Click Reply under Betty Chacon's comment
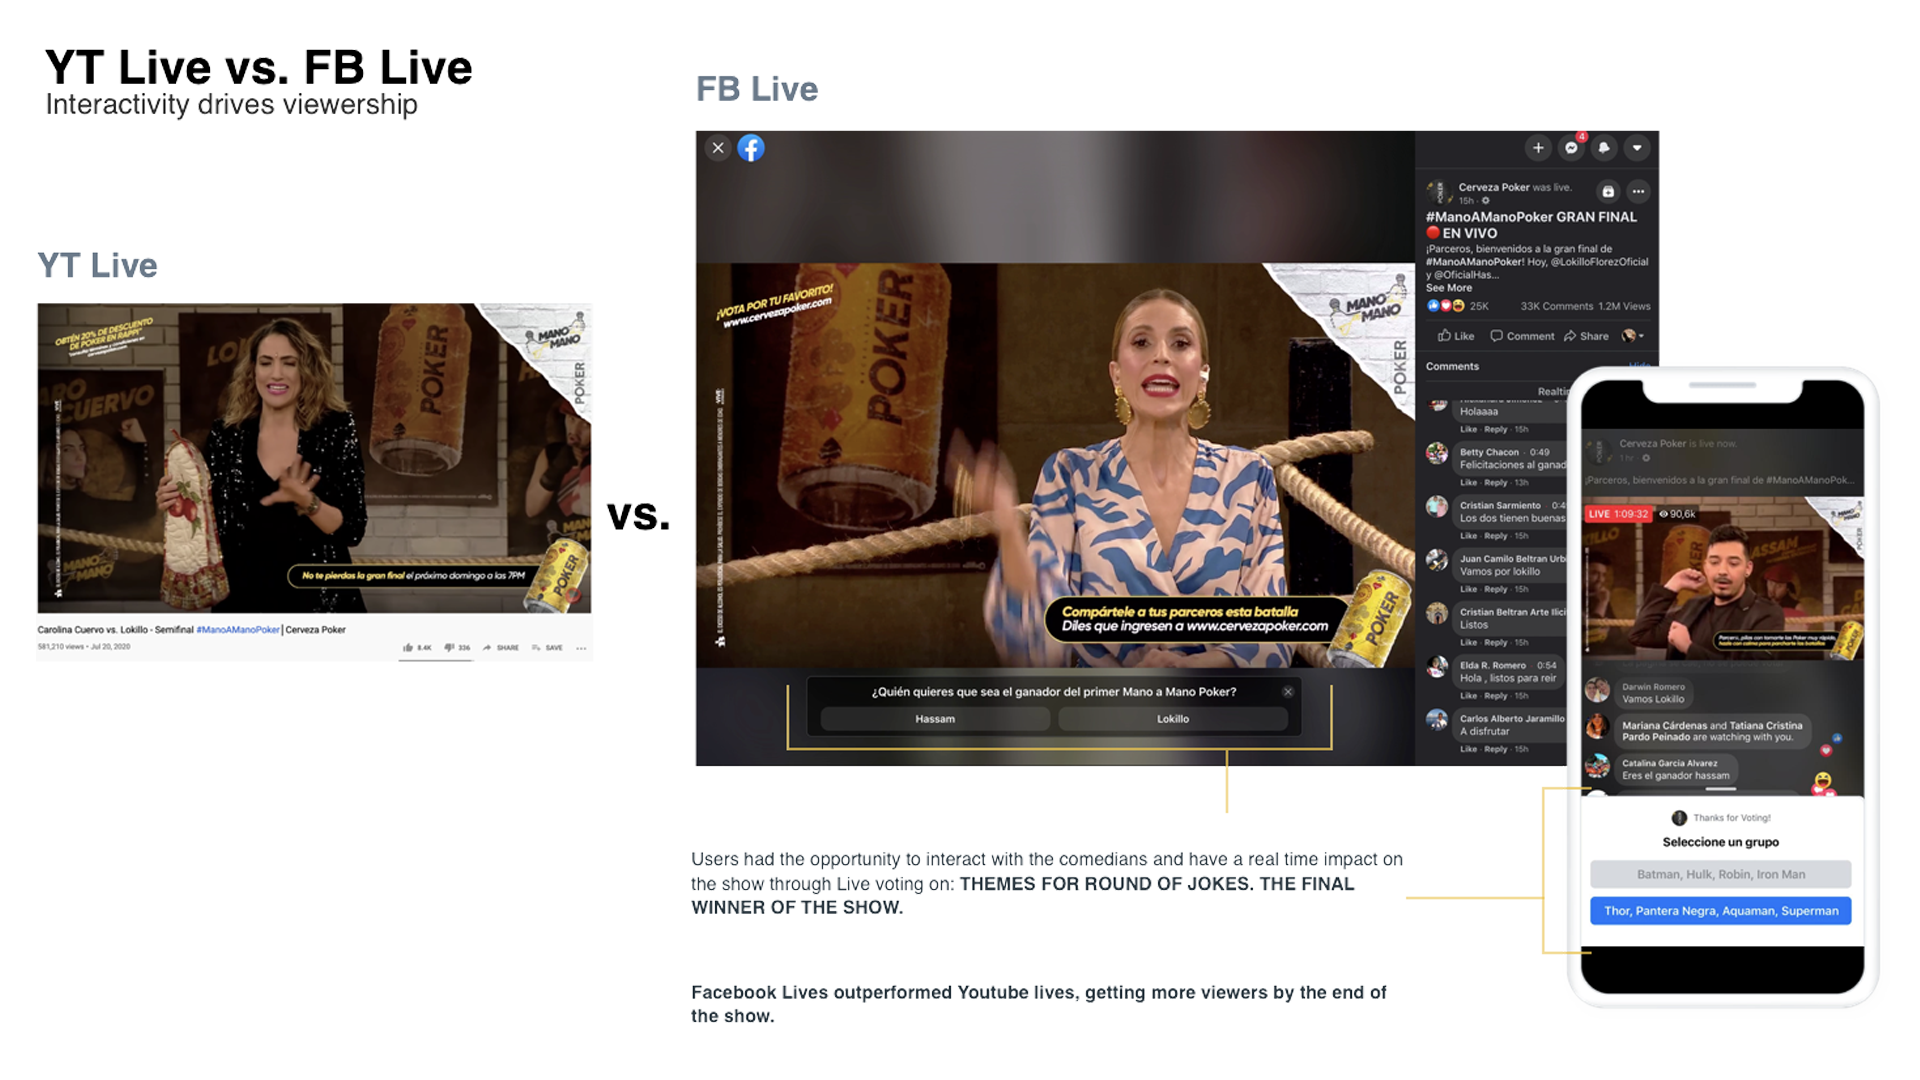Viewport: 1920px width, 1080px height. click(1495, 482)
